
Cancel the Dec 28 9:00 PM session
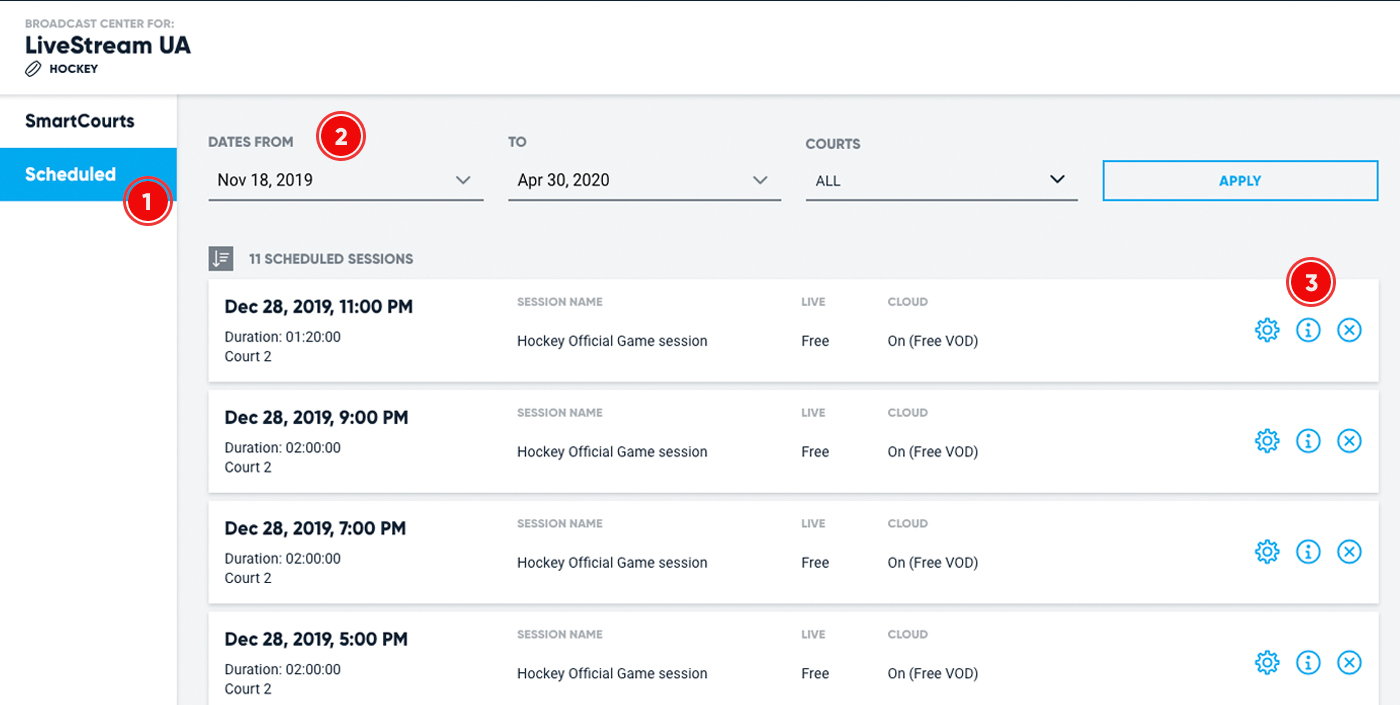[x=1349, y=440]
